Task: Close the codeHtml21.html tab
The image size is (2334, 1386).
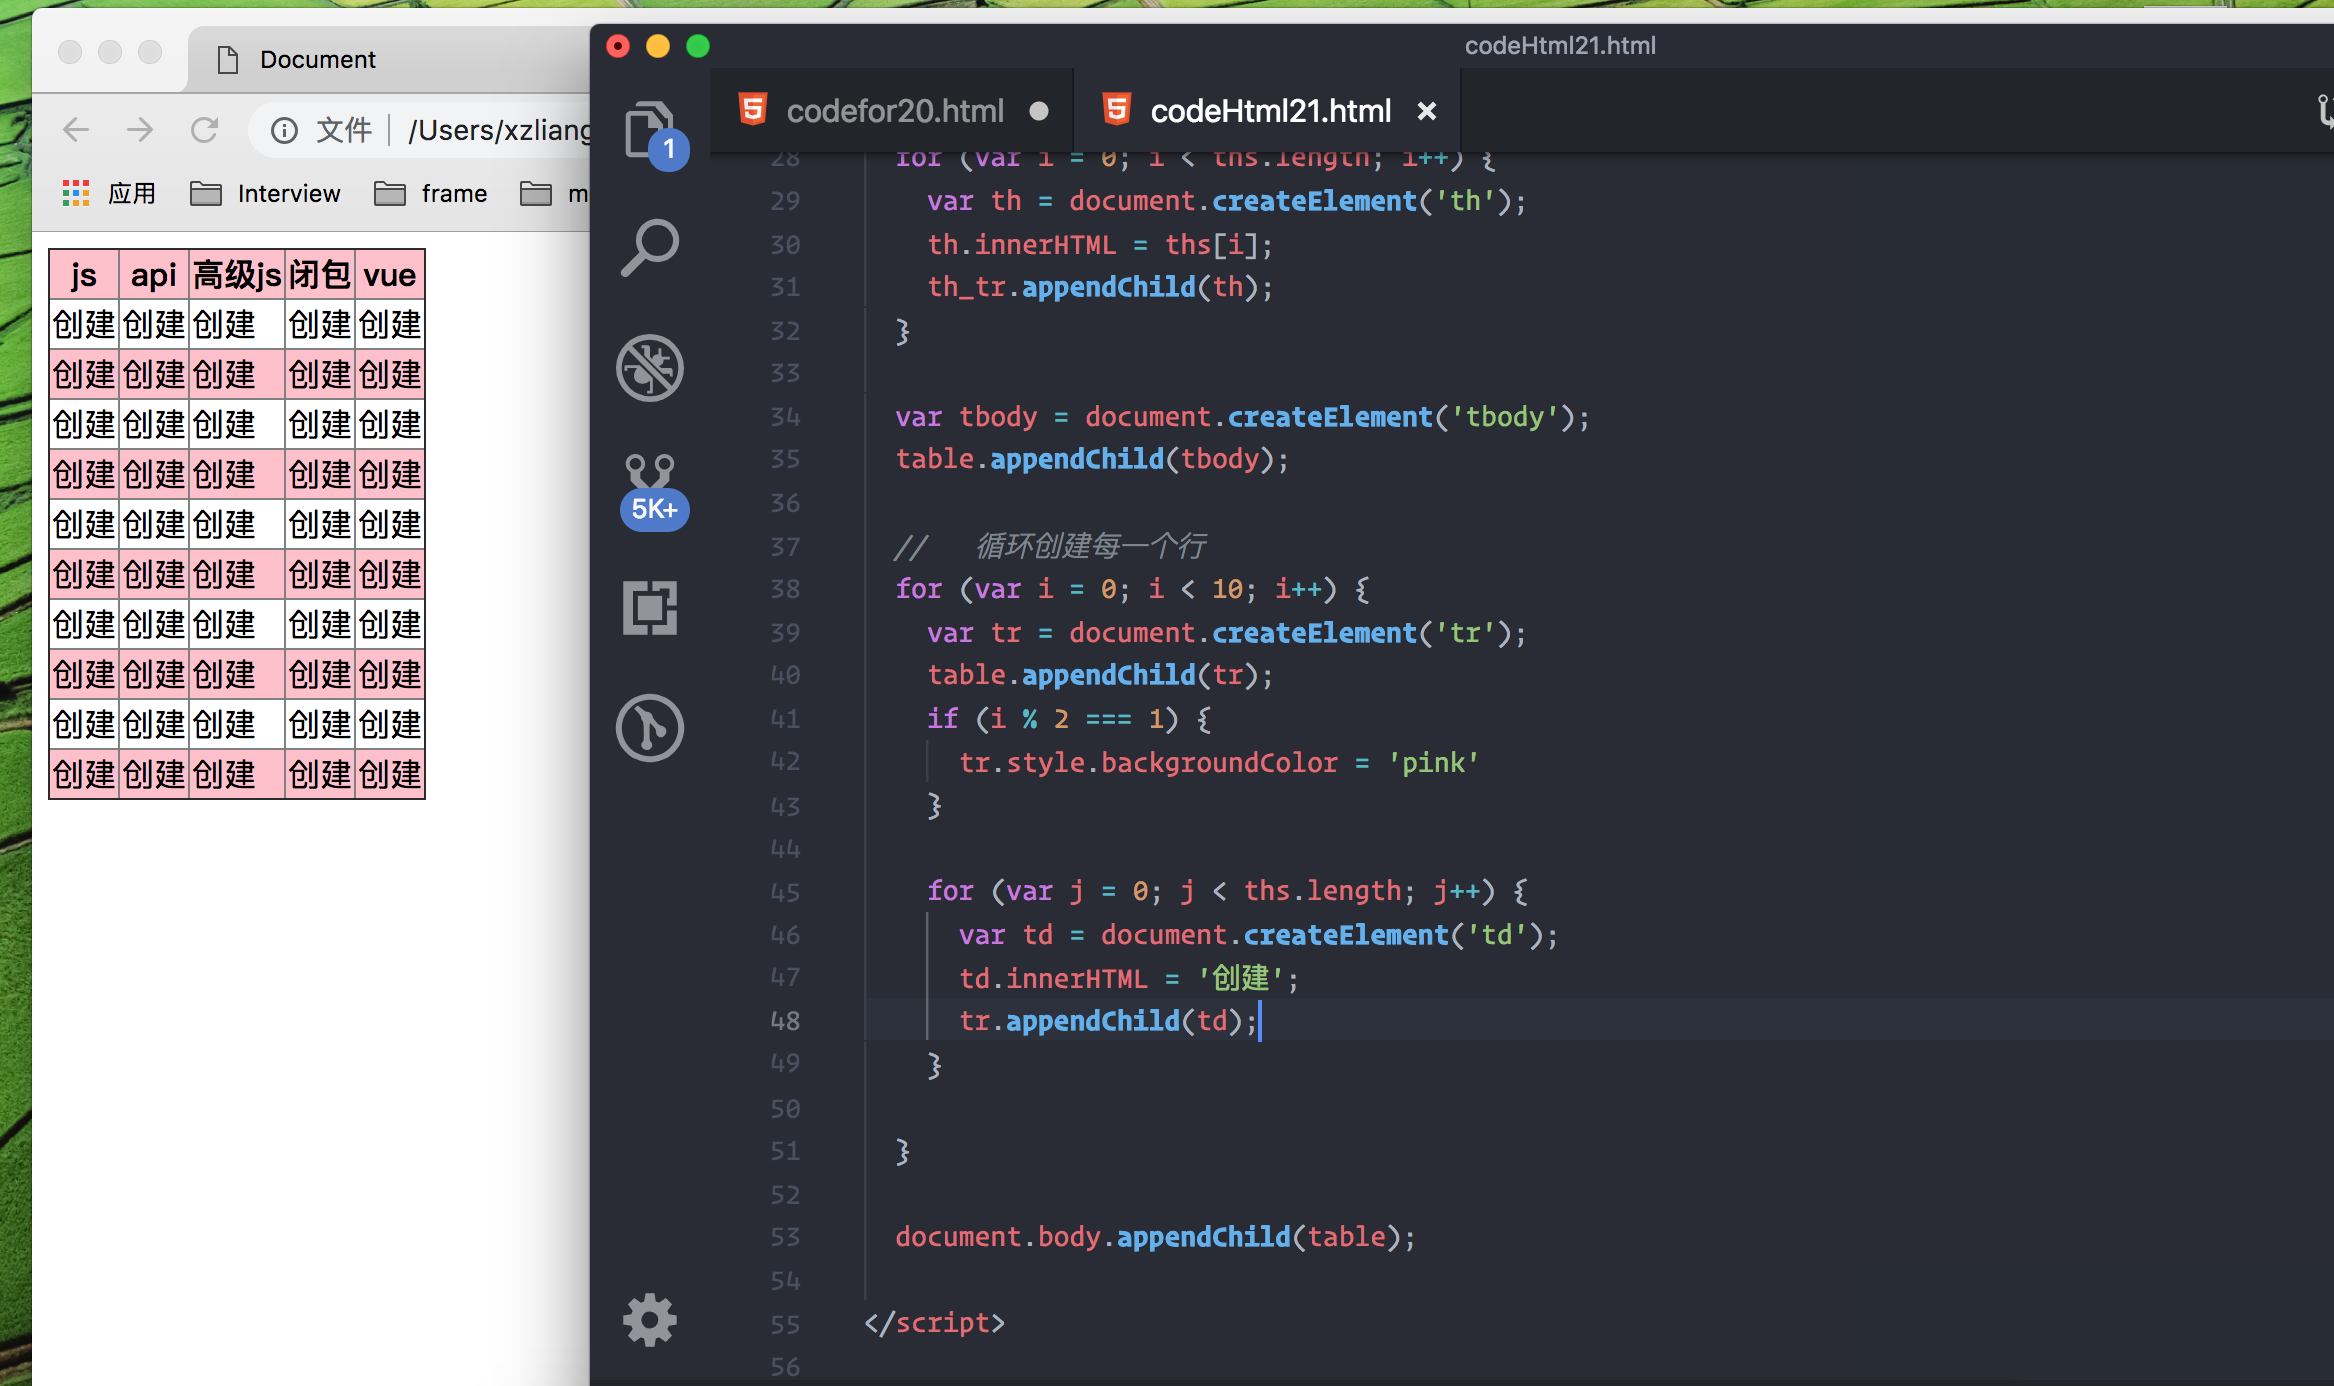Action: (1427, 111)
